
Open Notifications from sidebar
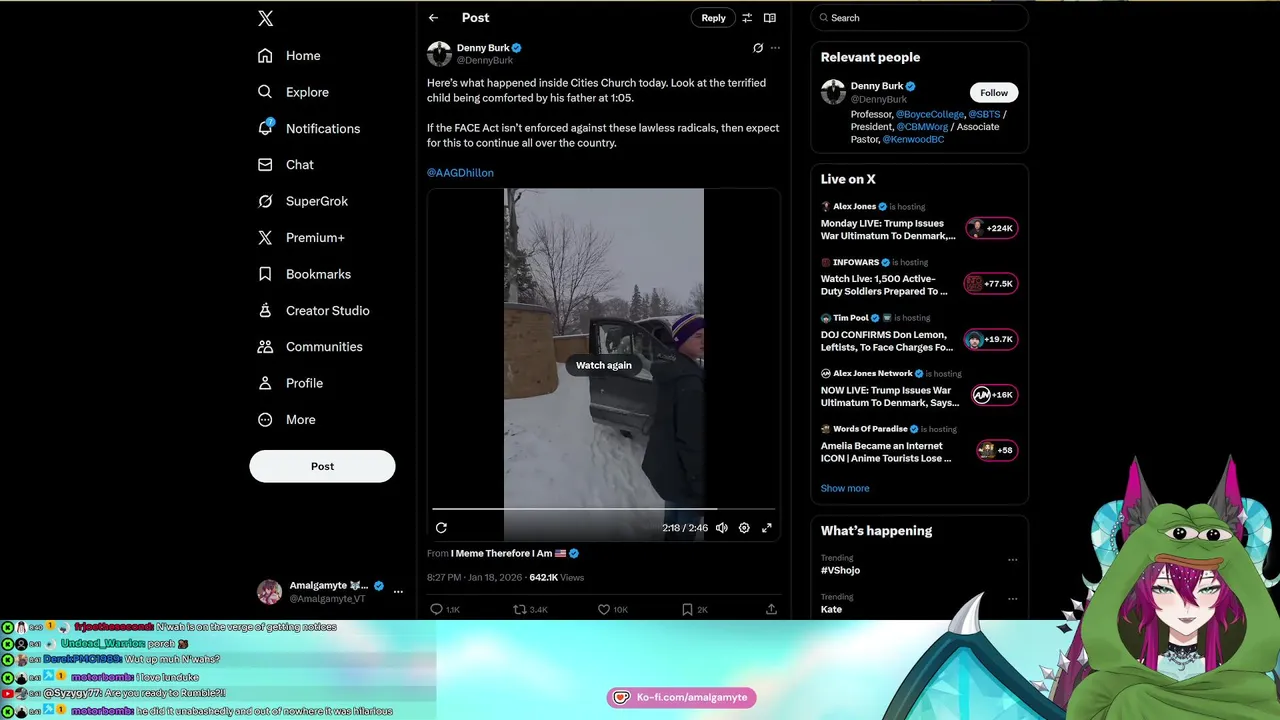coord(309,128)
